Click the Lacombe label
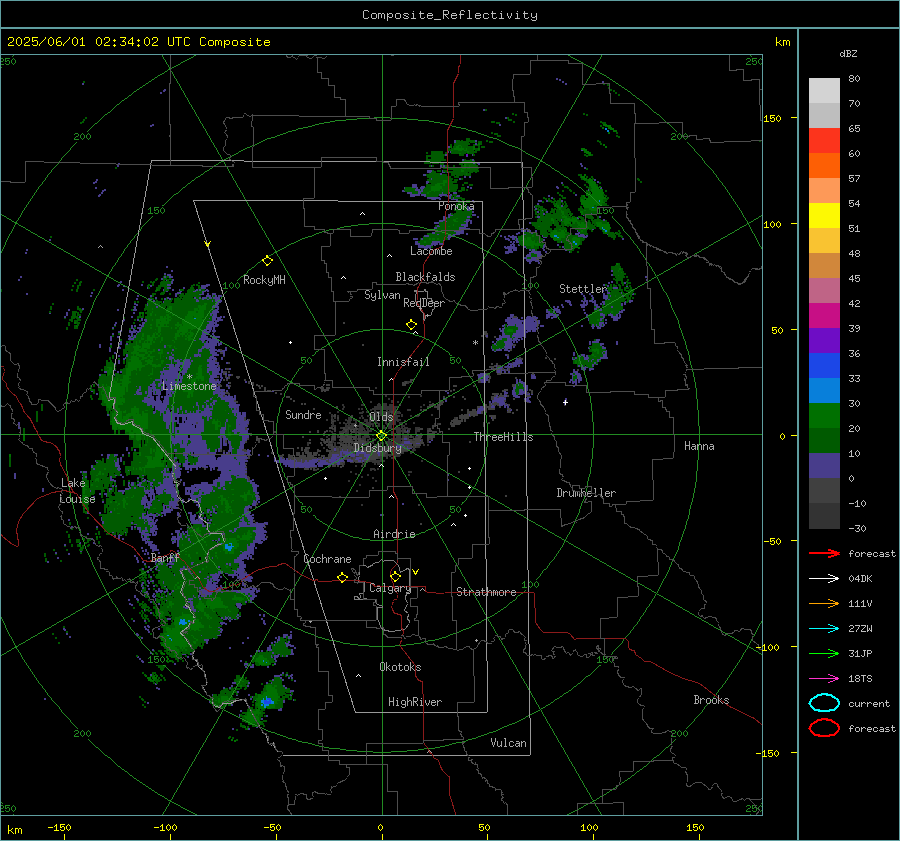The image size is (900, 841). pos(431,251)
